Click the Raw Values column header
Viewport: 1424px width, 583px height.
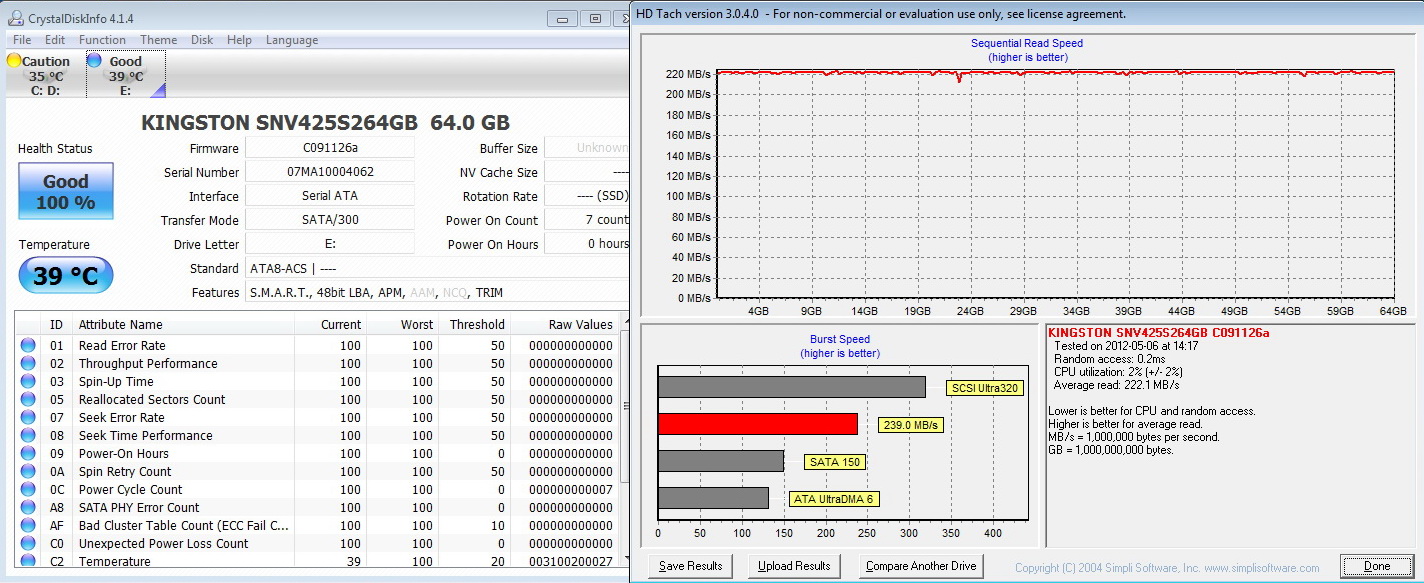tap(565, 324)
